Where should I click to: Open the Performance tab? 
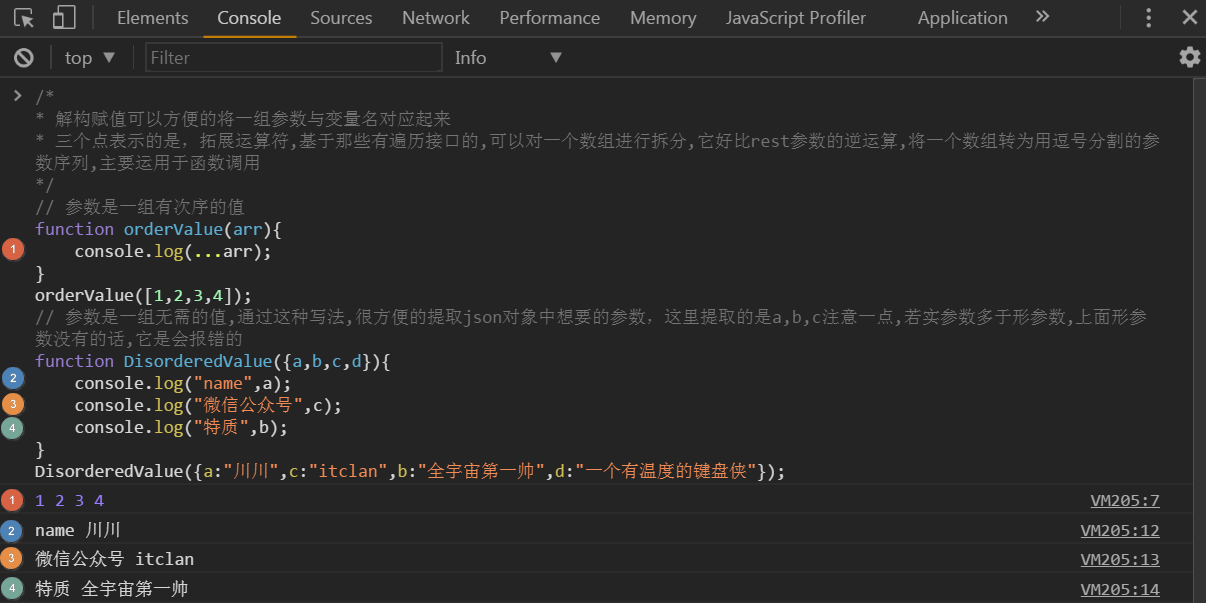tap(550, 18)
